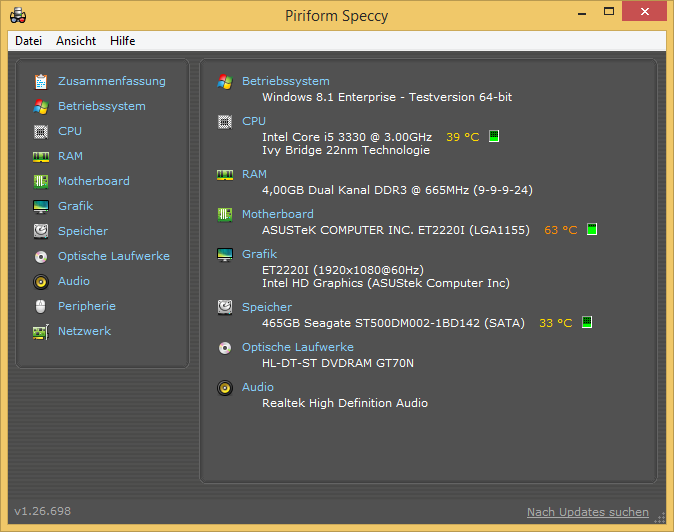Open the Zusammenfassung clipboard icon in sidebar

tap(41, 82)
